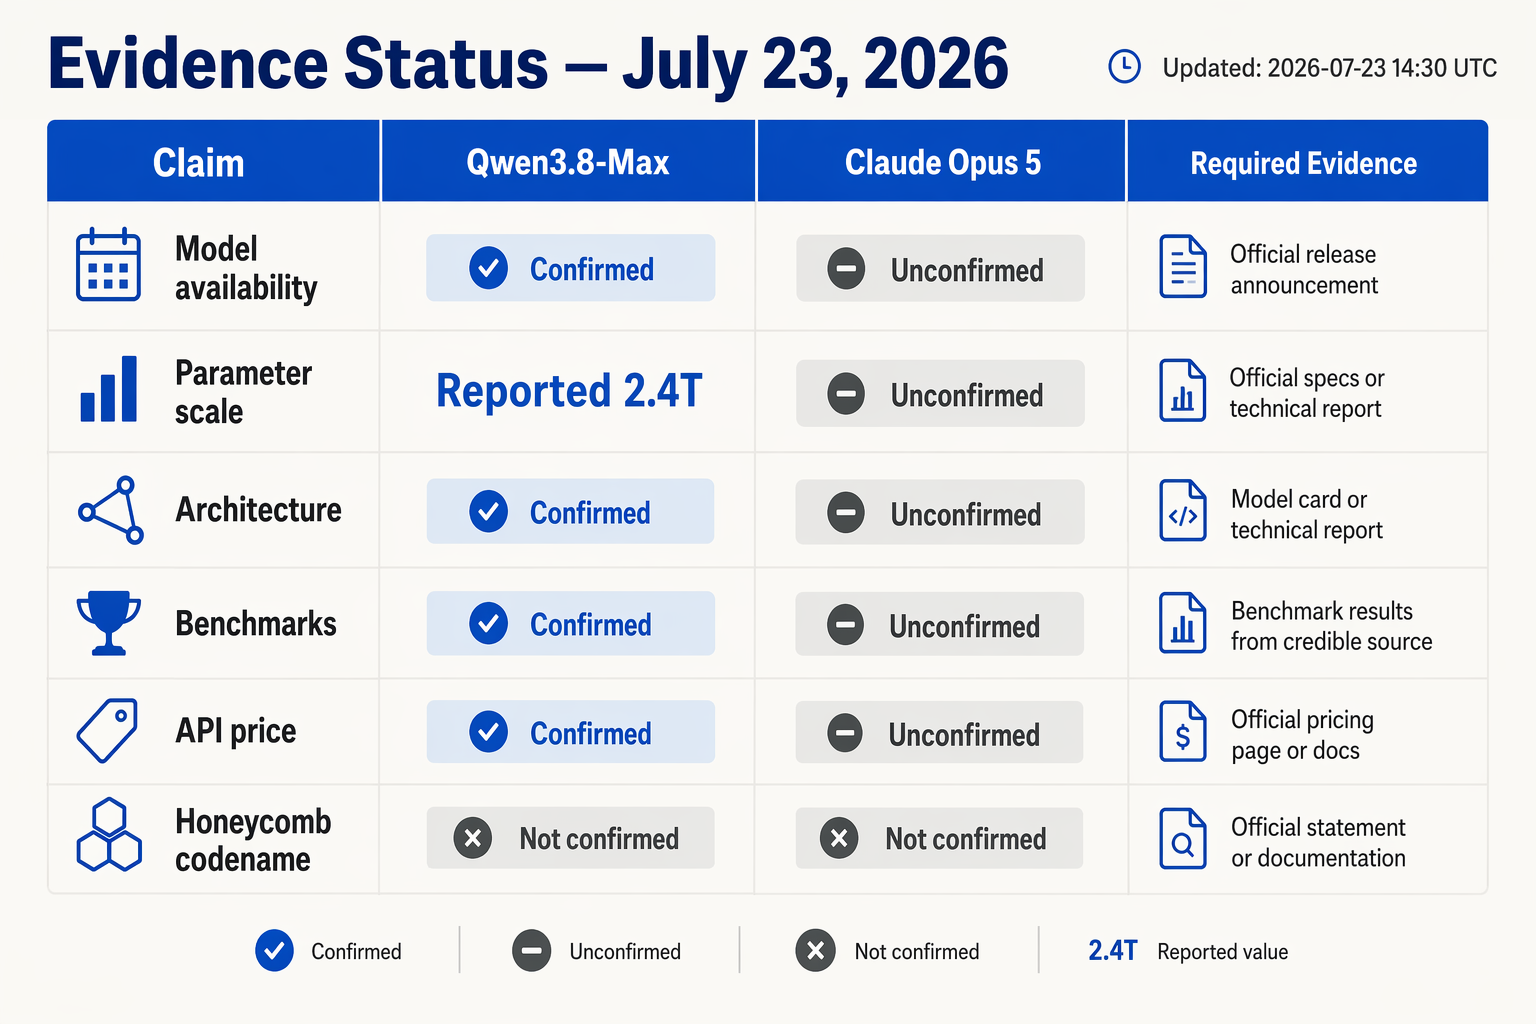The image size is (1536, 1024).
Task: Select the Required Evidence column header
Action: tap(1307, 161)
